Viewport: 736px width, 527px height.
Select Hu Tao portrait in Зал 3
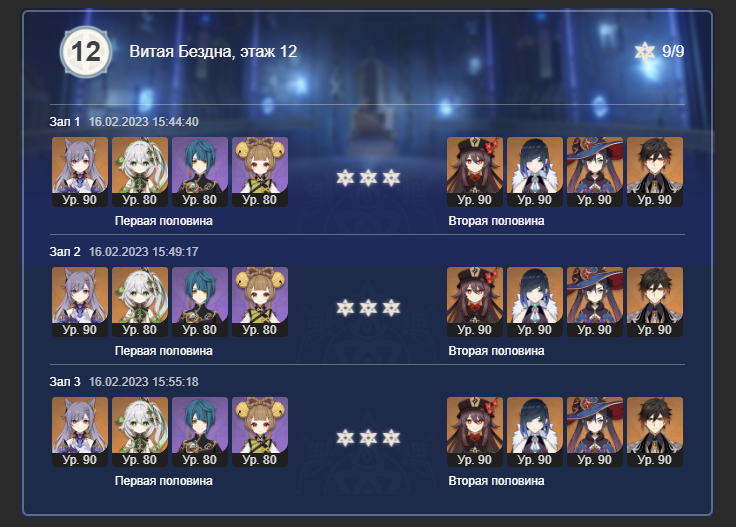pyautogui.click(x=475, y=432)
